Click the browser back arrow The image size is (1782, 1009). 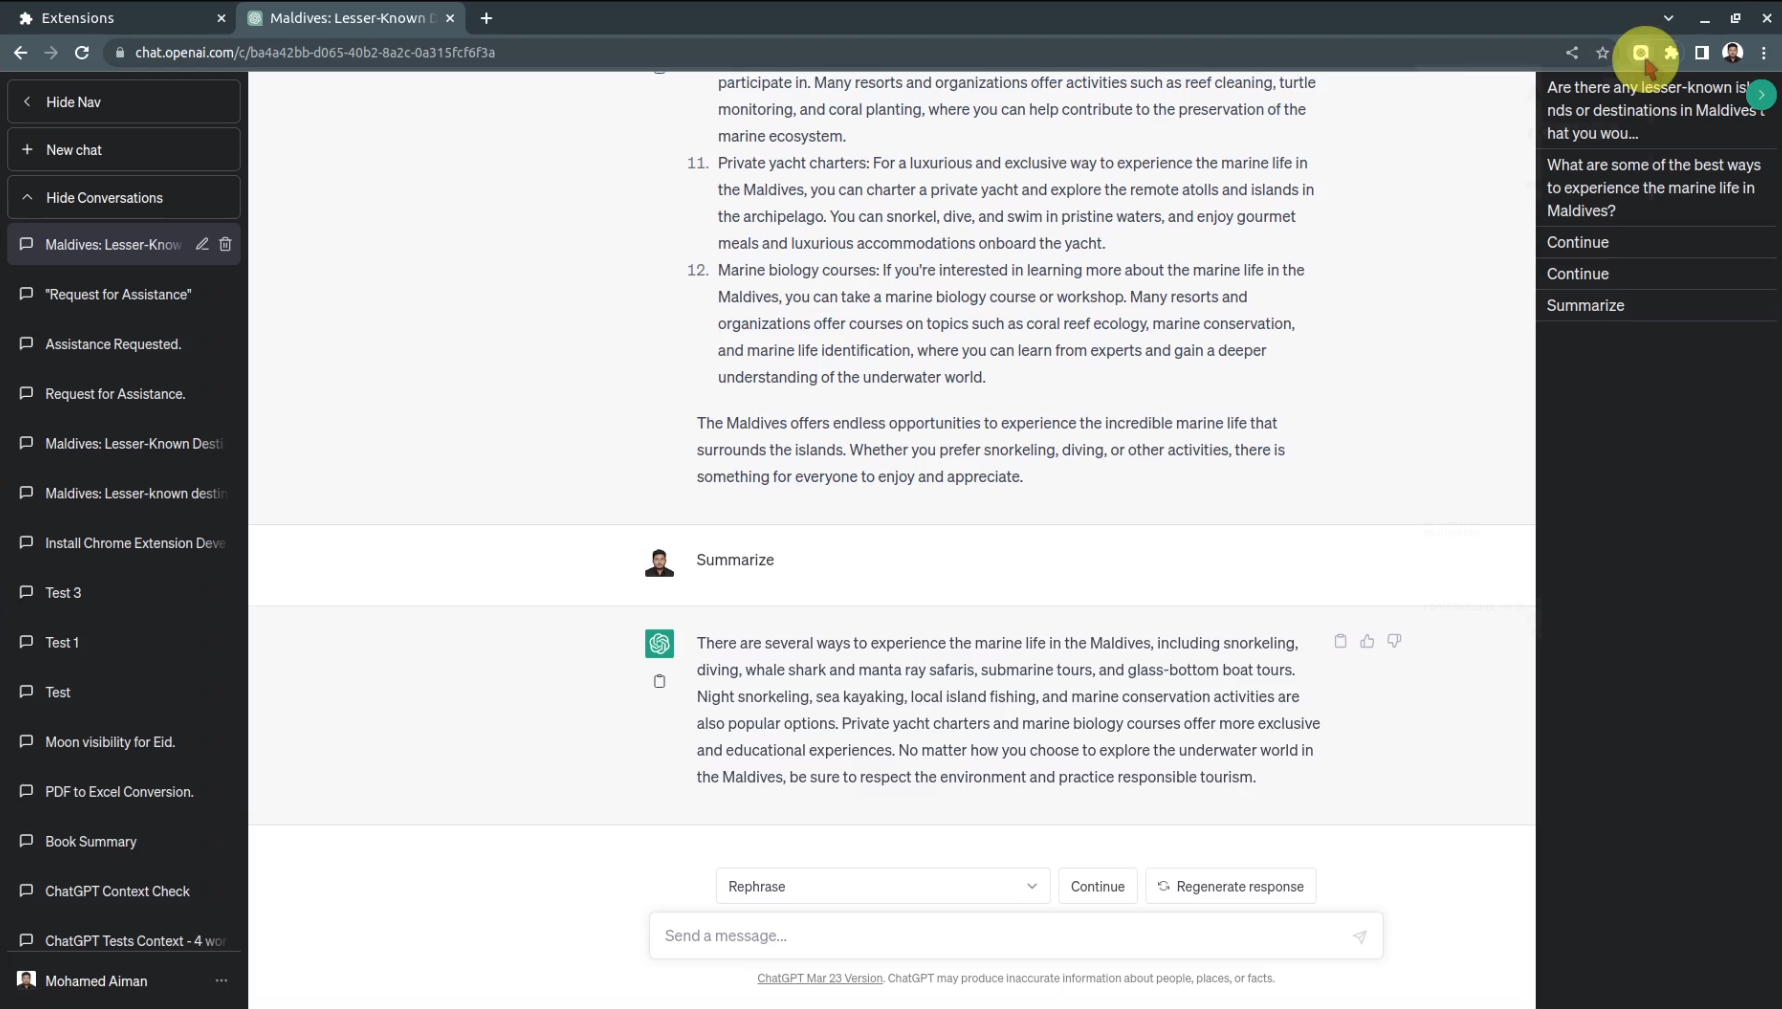(x=21, y=52)
